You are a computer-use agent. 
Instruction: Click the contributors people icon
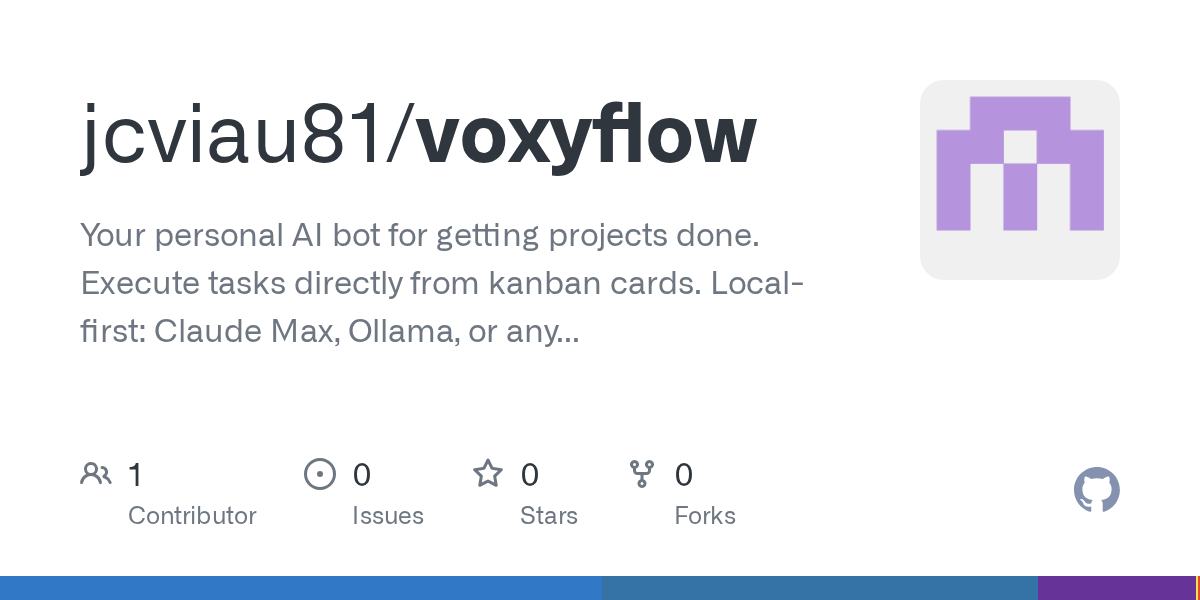[95, 473]
